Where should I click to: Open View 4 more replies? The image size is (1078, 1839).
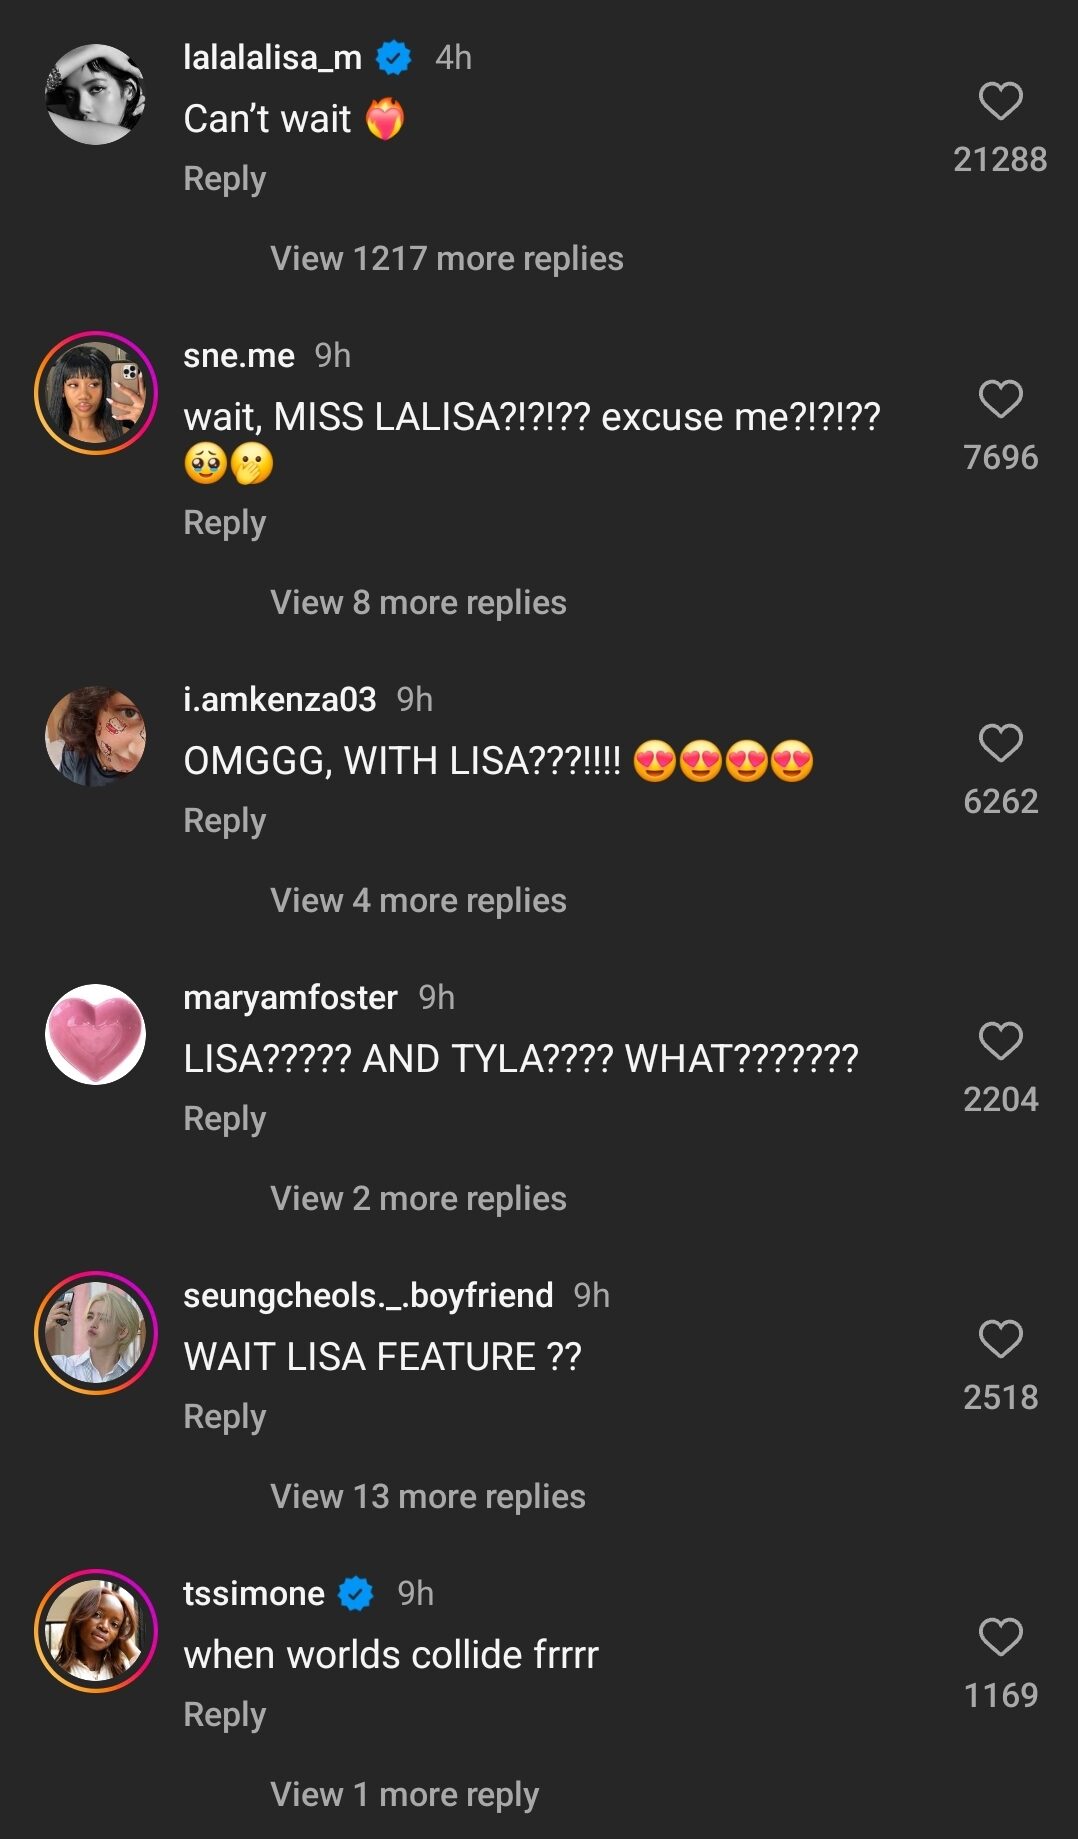click(418, 901)
